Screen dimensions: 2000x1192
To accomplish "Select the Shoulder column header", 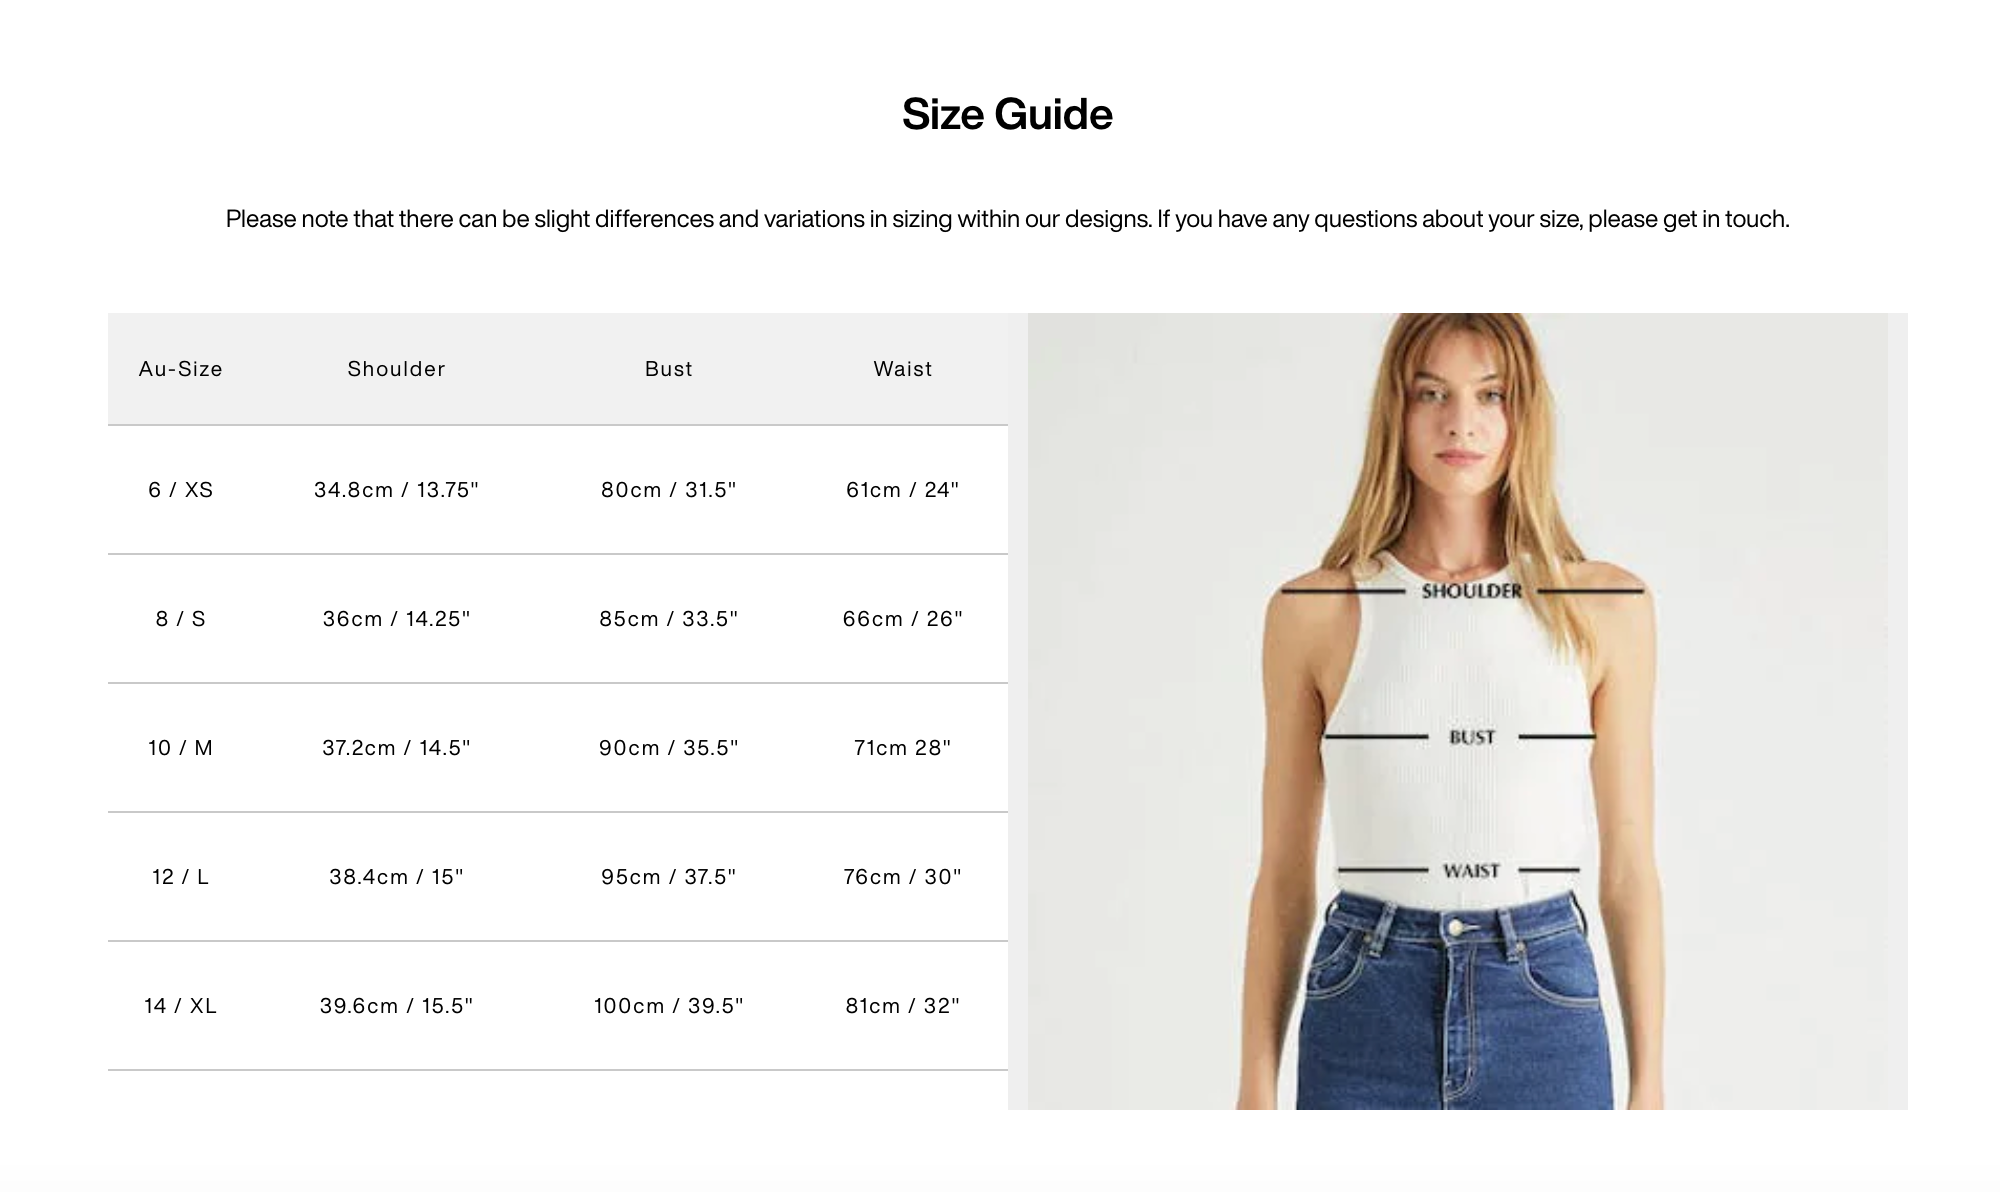I will pyautogui.click(x=396, y=369).
